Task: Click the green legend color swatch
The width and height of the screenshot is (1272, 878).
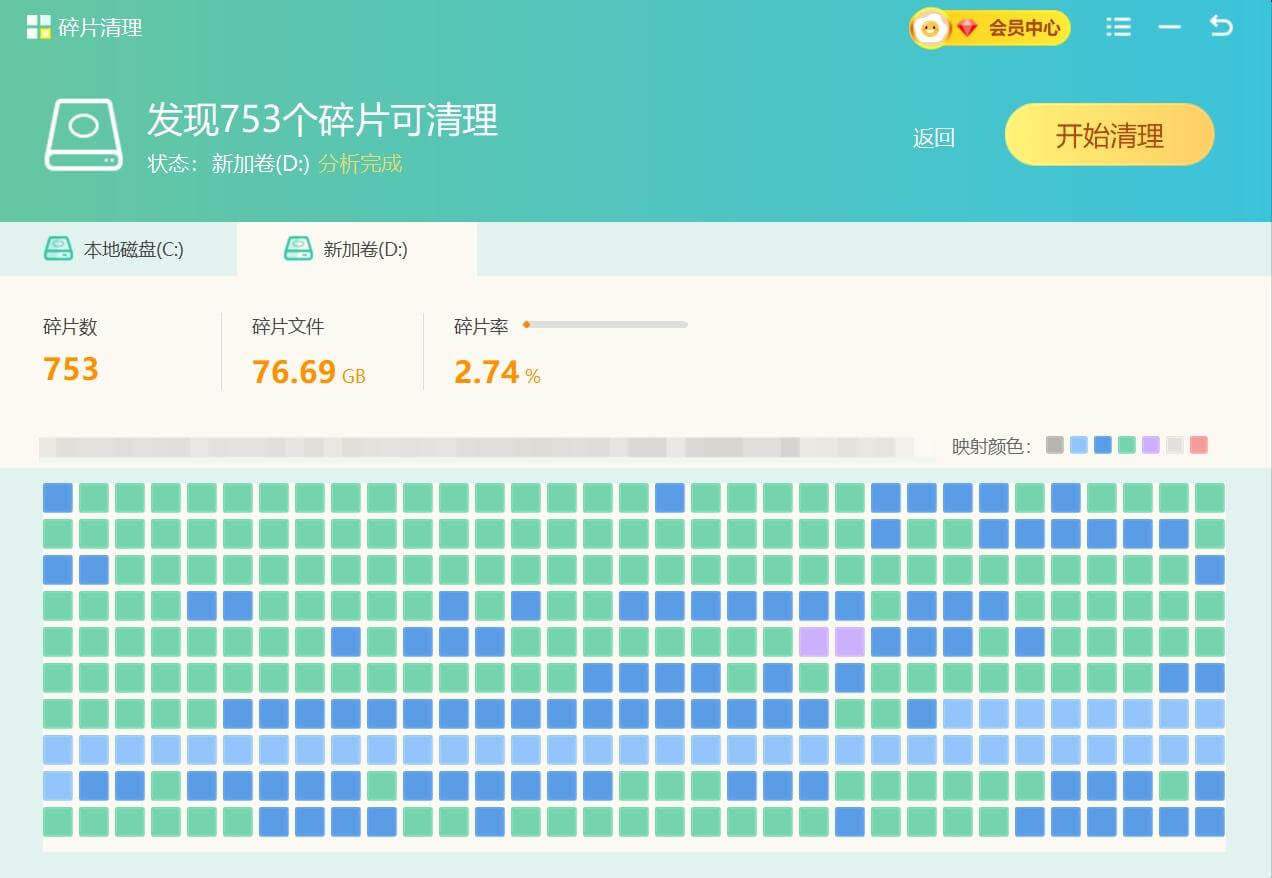Action: click(1126, 445)
